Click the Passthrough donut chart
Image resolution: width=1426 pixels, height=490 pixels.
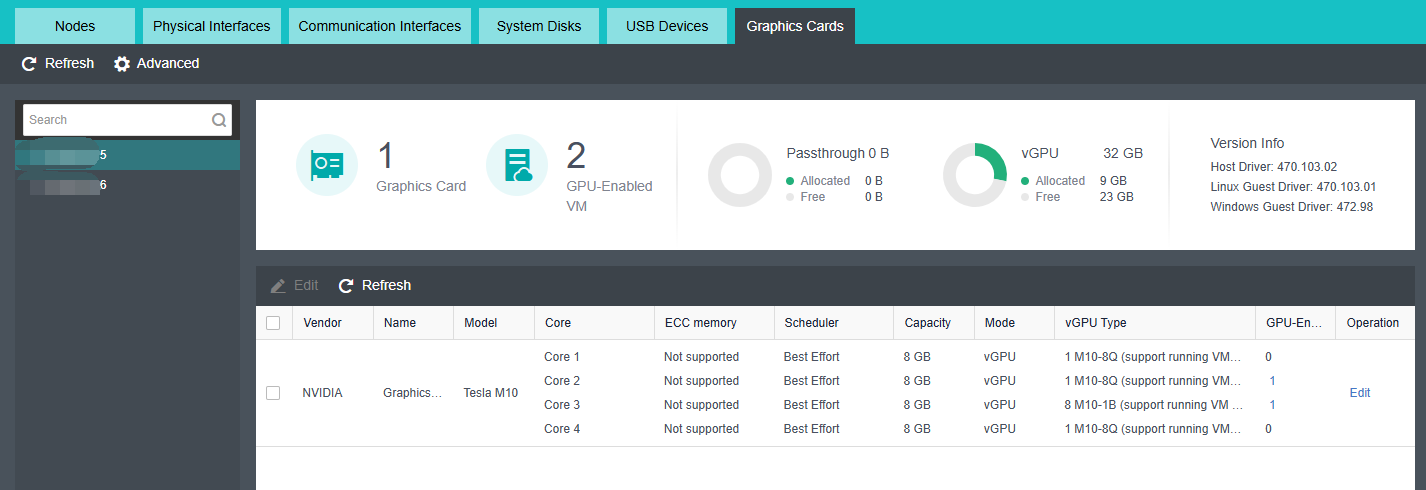739,175
